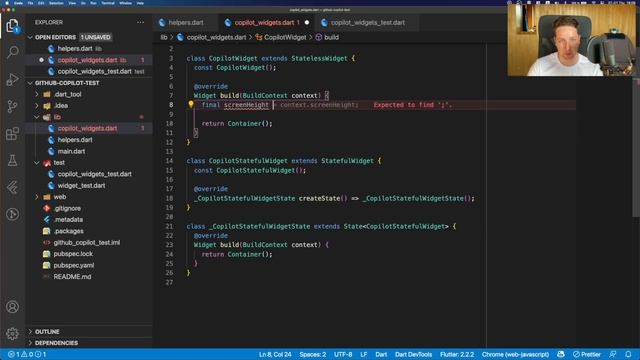Click unsaved dot on copilot_widgets.dart tab
640x360 pixels.
[x=307, y=22]
